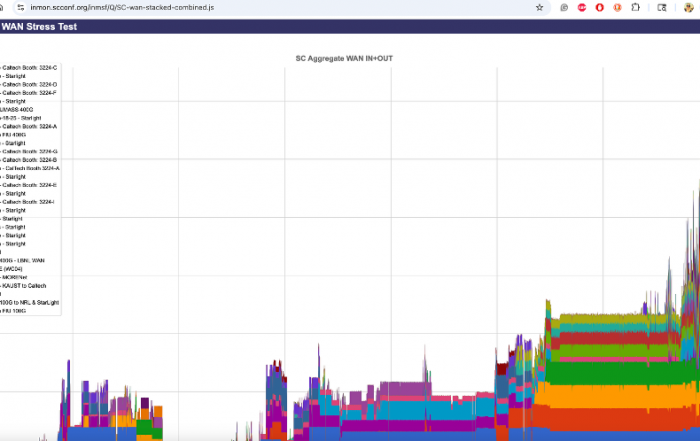
Task: Click the gray circular extension icon
Action: click(x=565, y=7)
